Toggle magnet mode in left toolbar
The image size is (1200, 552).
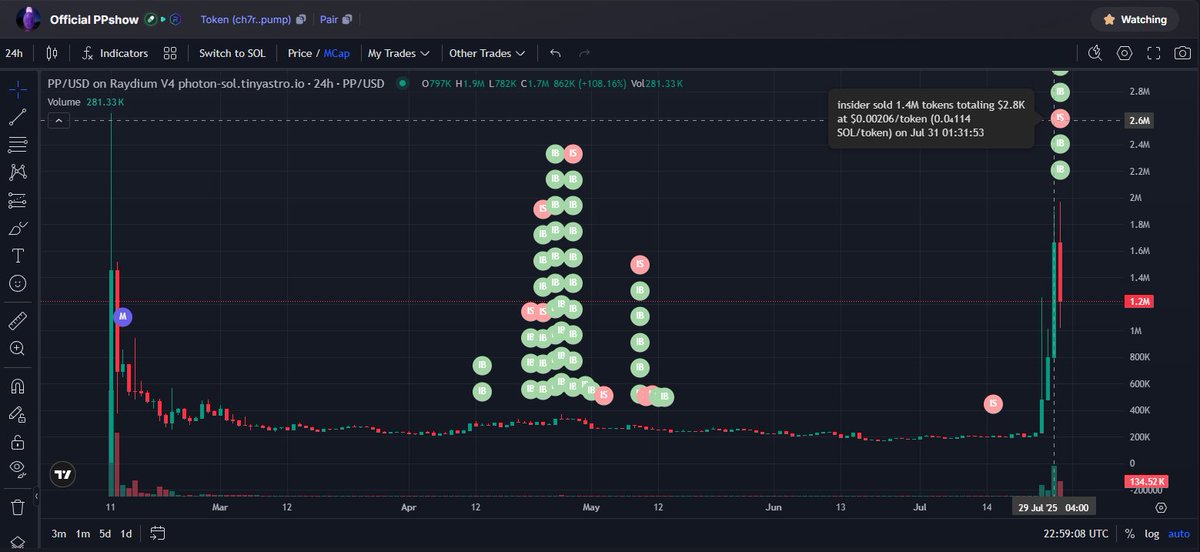tap(17, 386)
